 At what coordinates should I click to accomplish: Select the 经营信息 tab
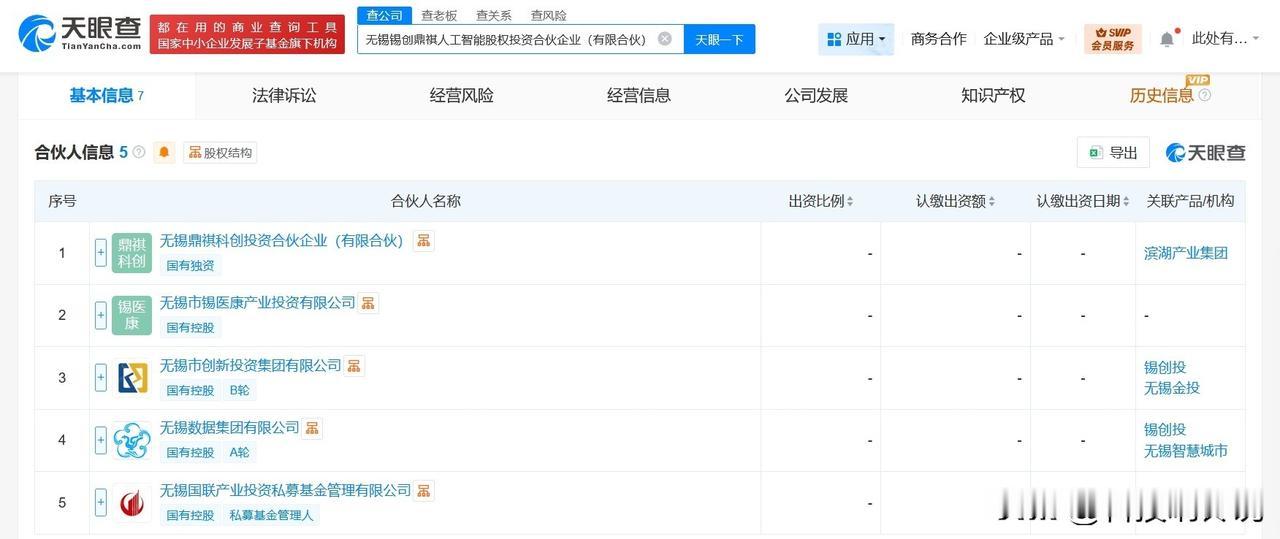pos(639,96)
